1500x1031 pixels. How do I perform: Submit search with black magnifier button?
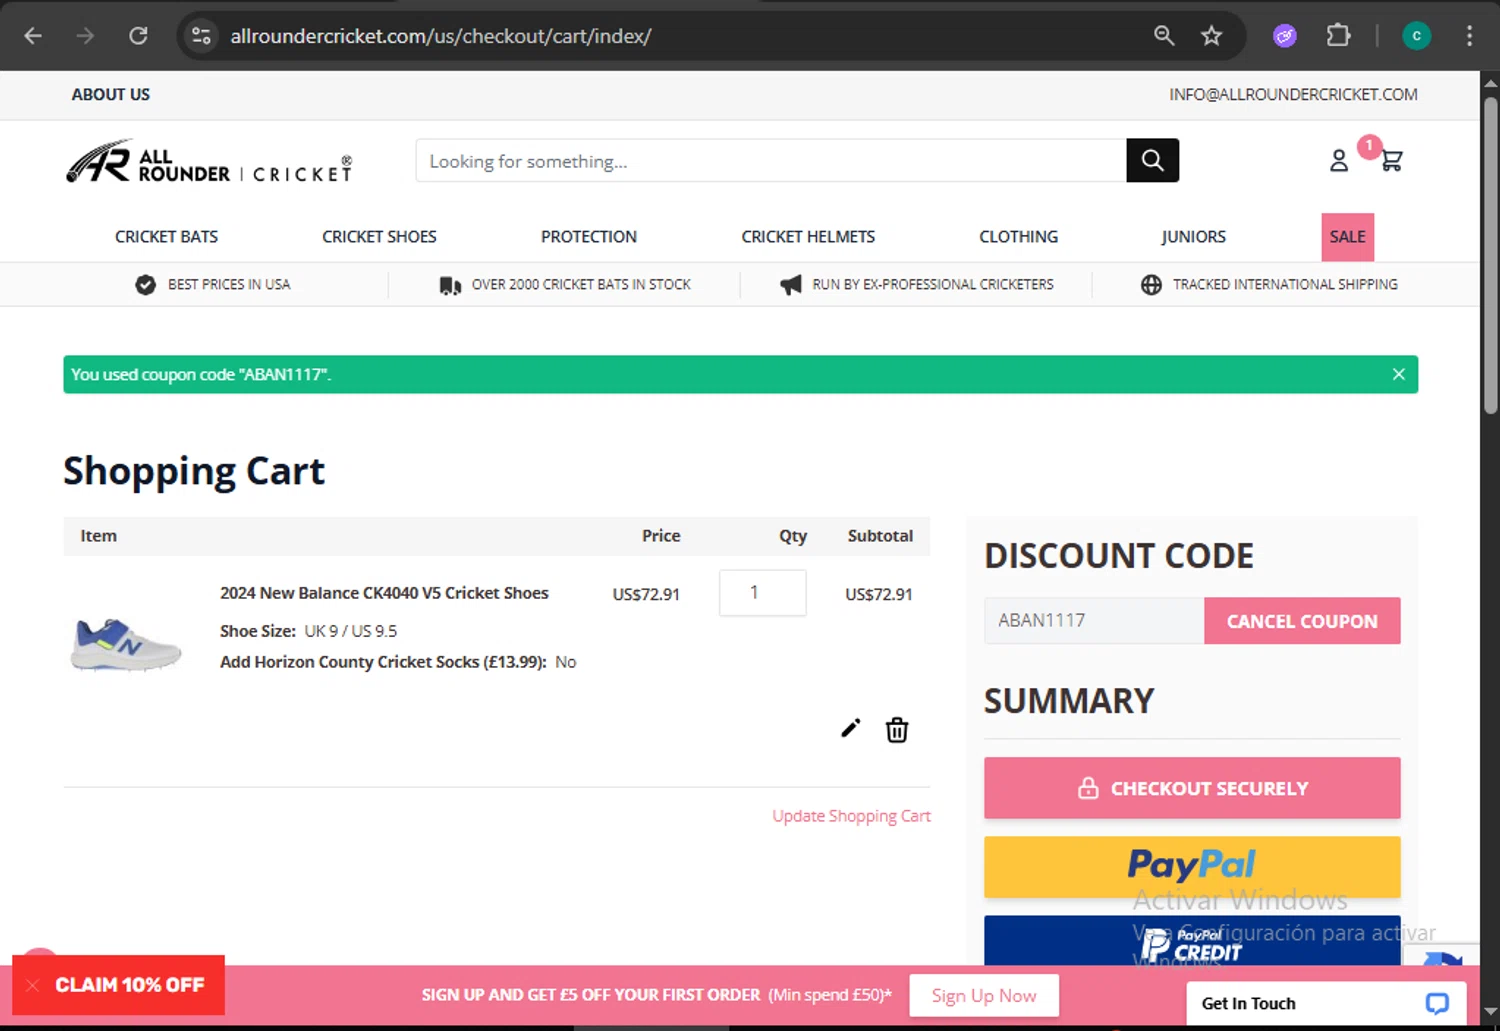pyautogui.click(x=1152, y=160)
